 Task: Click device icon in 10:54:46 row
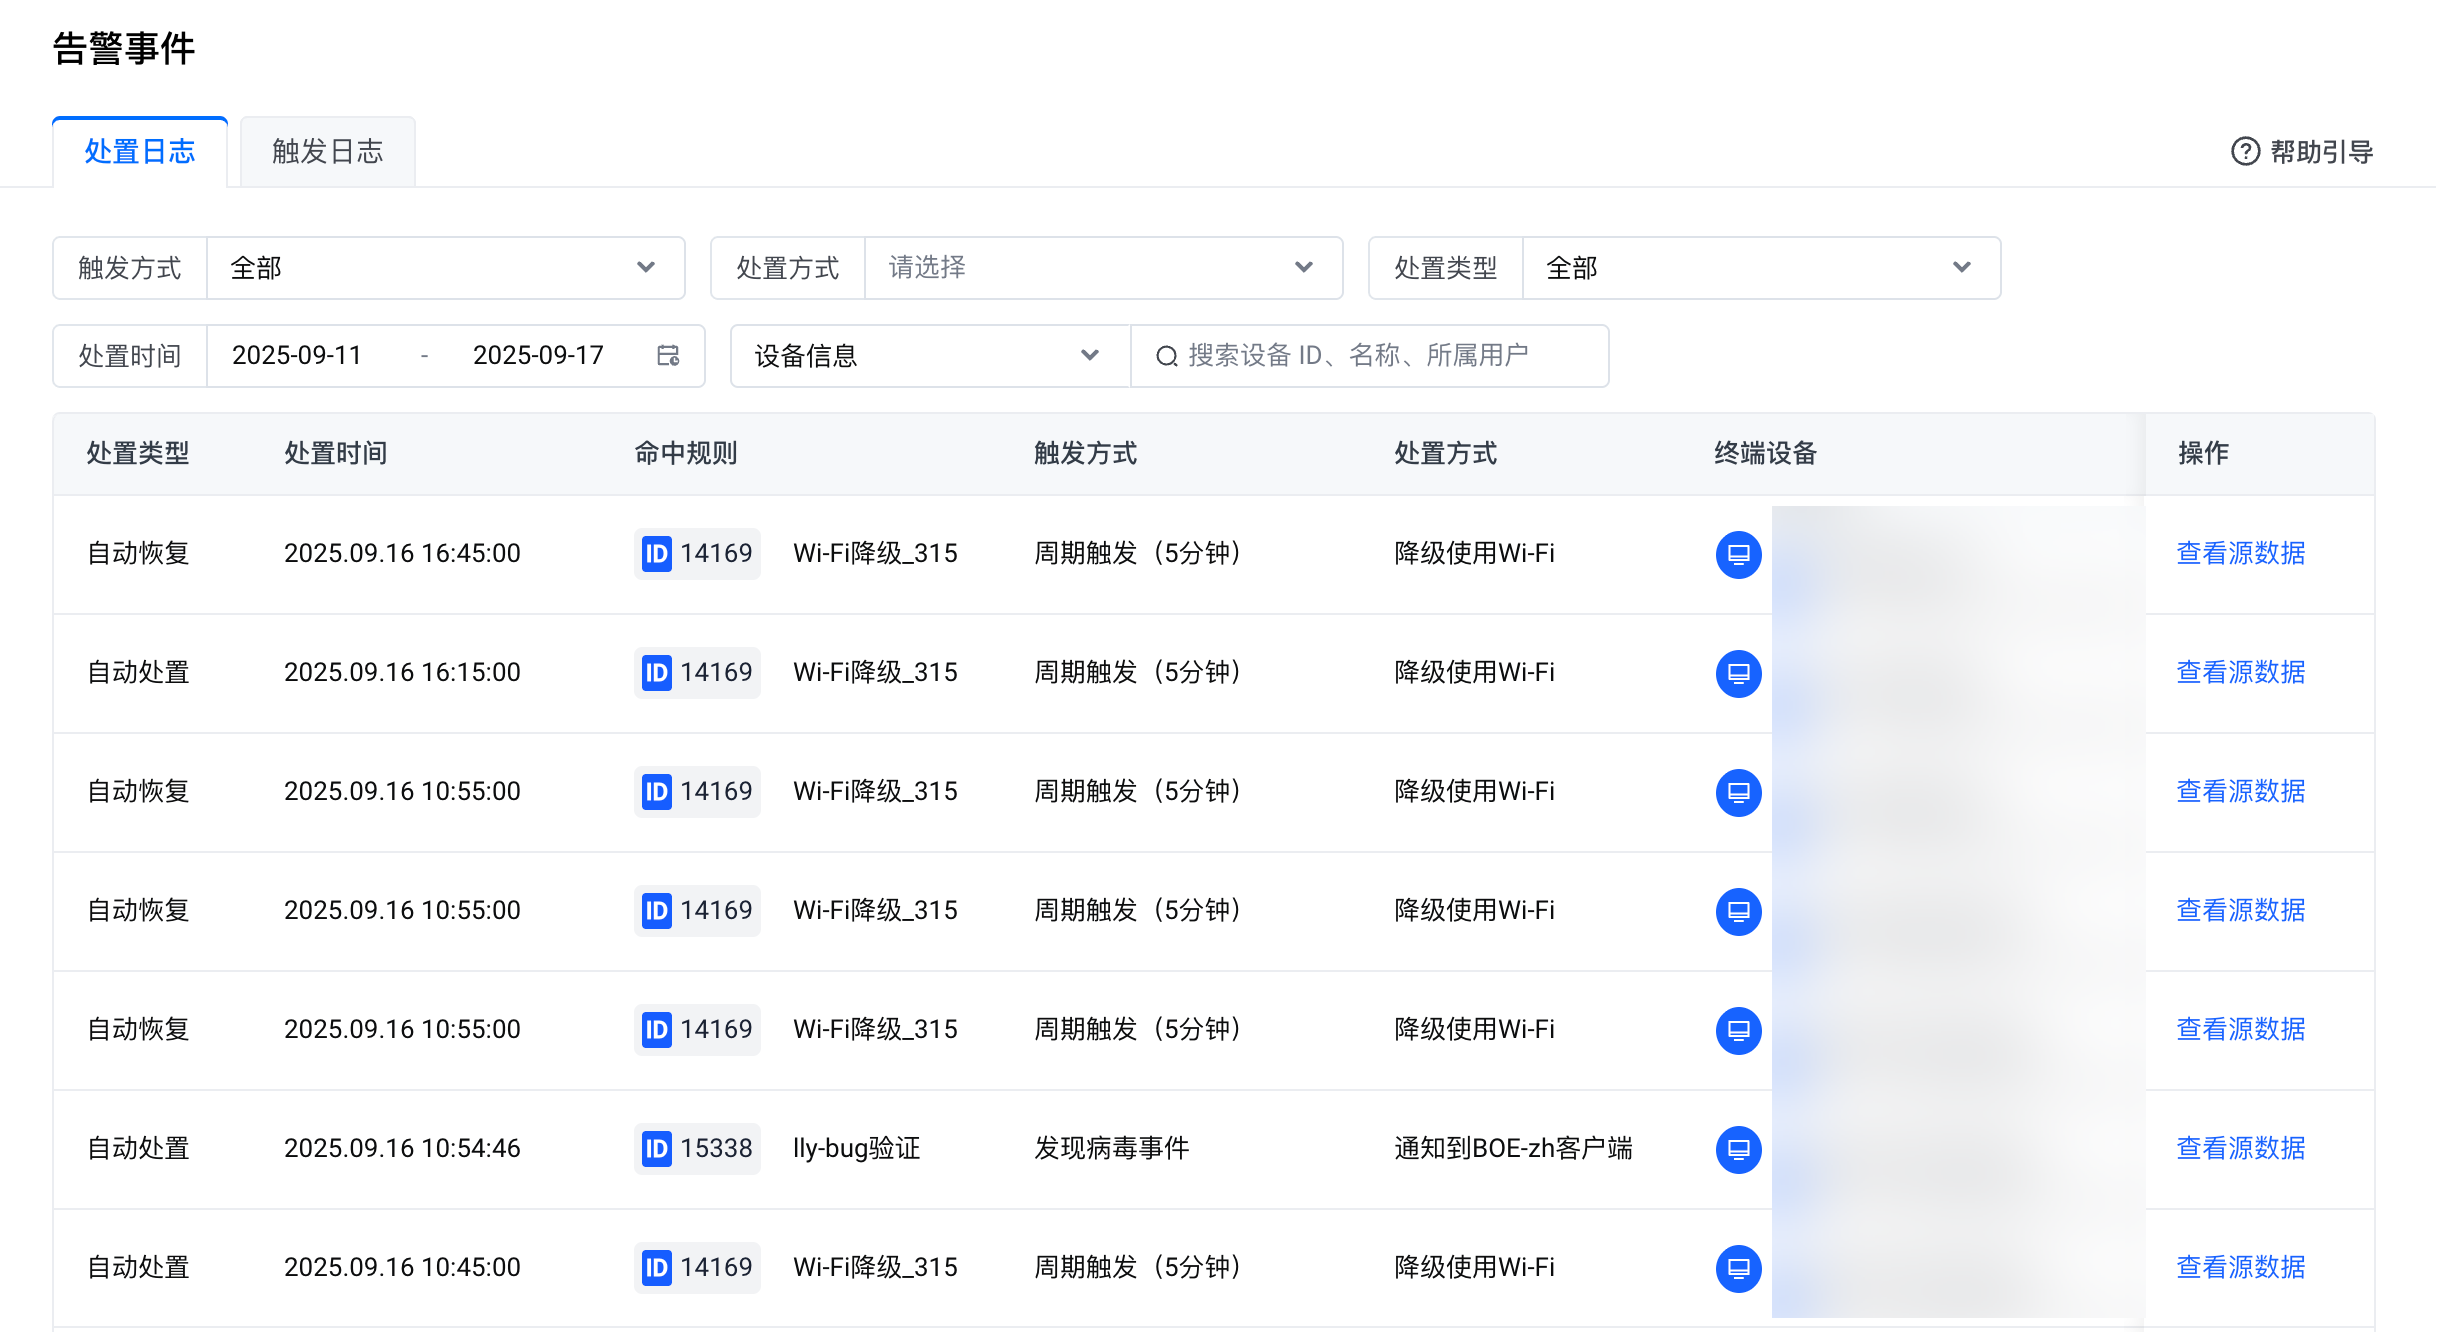(1738, 1149)
